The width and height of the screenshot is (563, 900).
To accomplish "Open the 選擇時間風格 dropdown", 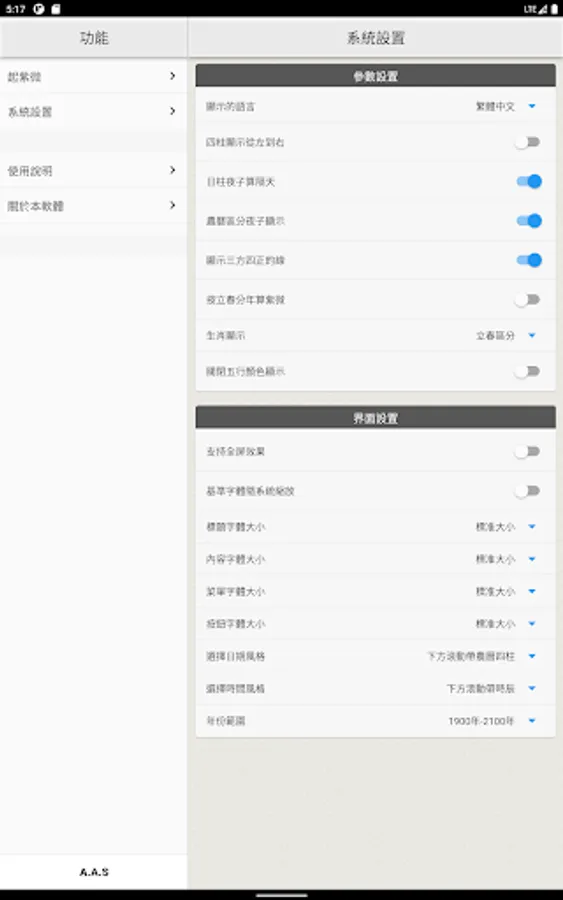I will (492, 688).
